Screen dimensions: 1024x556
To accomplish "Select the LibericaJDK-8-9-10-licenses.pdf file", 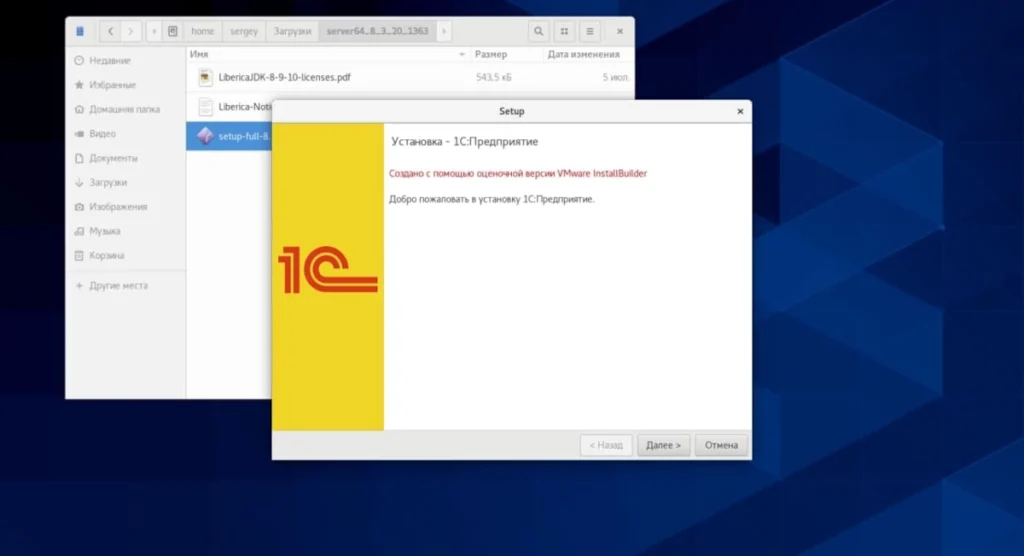I will (x=410, y=77).
